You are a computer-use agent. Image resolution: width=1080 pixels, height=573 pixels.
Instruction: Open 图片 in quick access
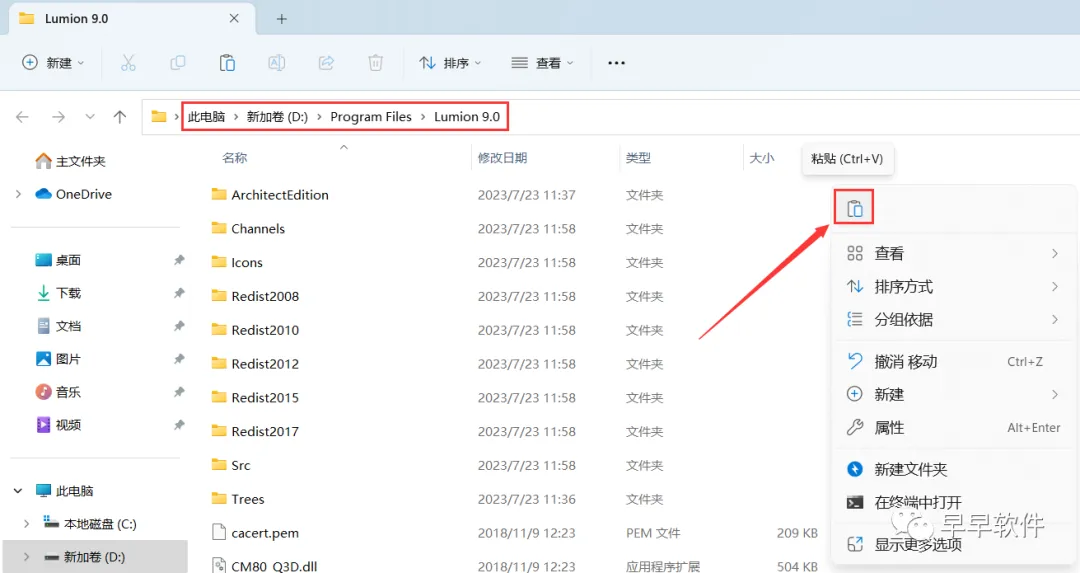pyautogui.click(x=59, y=360)
